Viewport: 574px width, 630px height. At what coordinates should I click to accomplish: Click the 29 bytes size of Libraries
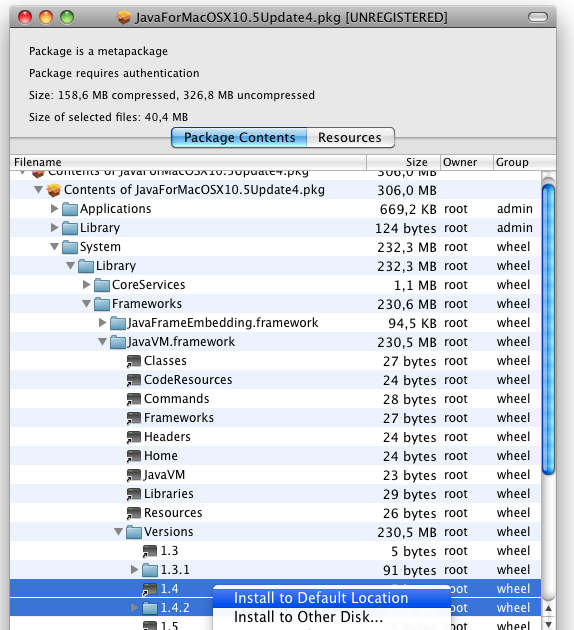[x=409, y=495]
